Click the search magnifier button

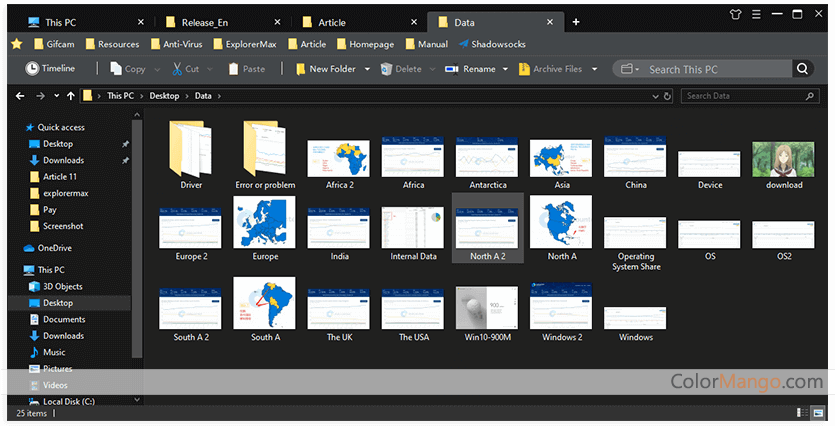pos(802,69)
